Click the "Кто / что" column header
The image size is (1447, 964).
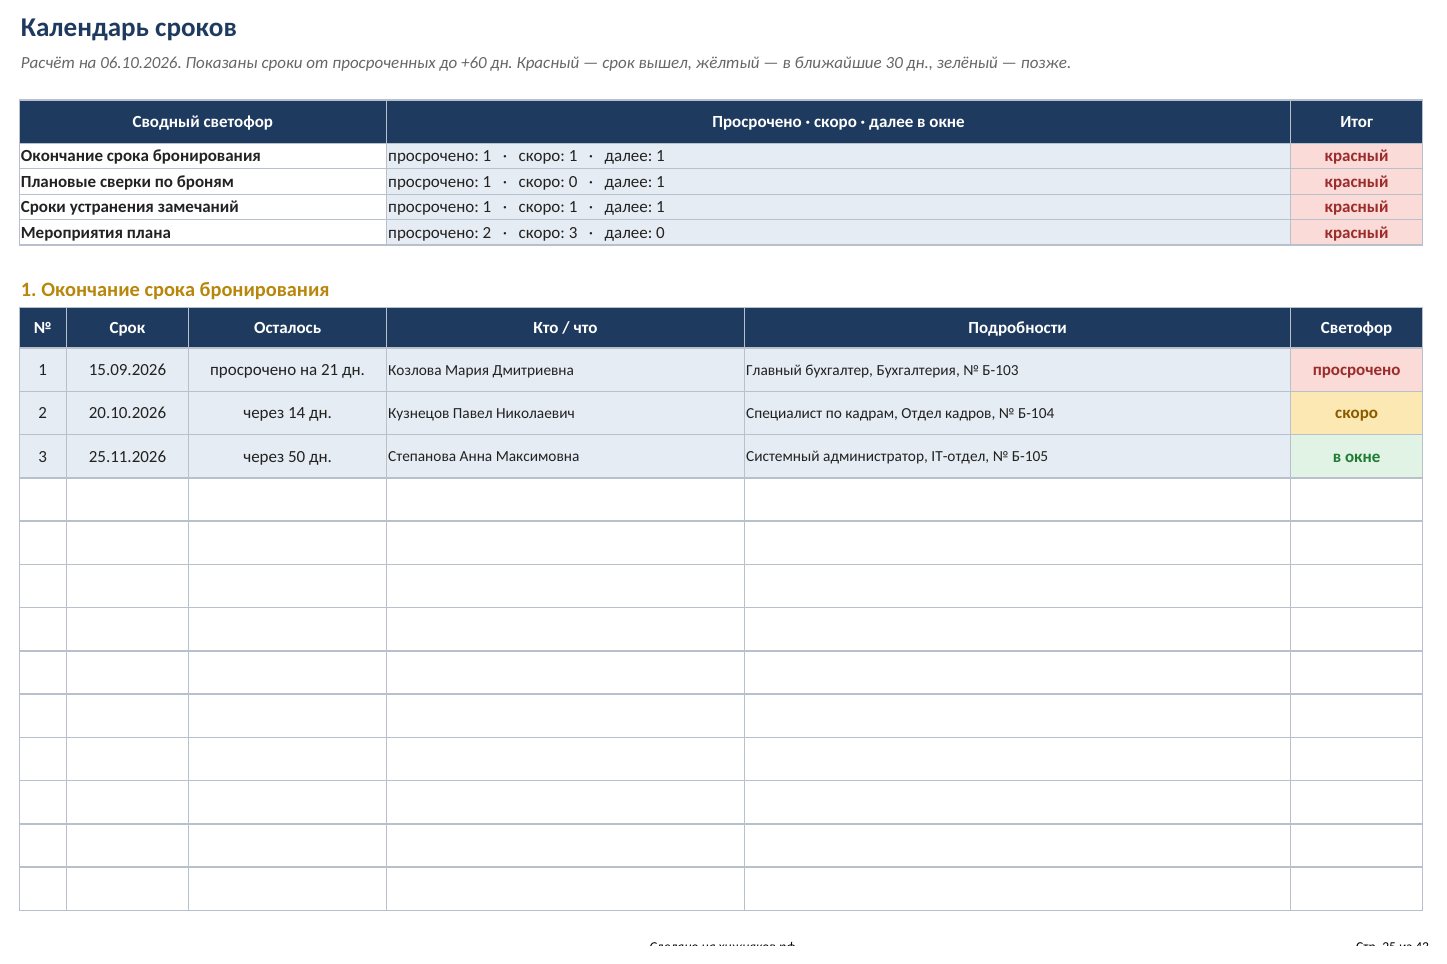tap(565, 328)
